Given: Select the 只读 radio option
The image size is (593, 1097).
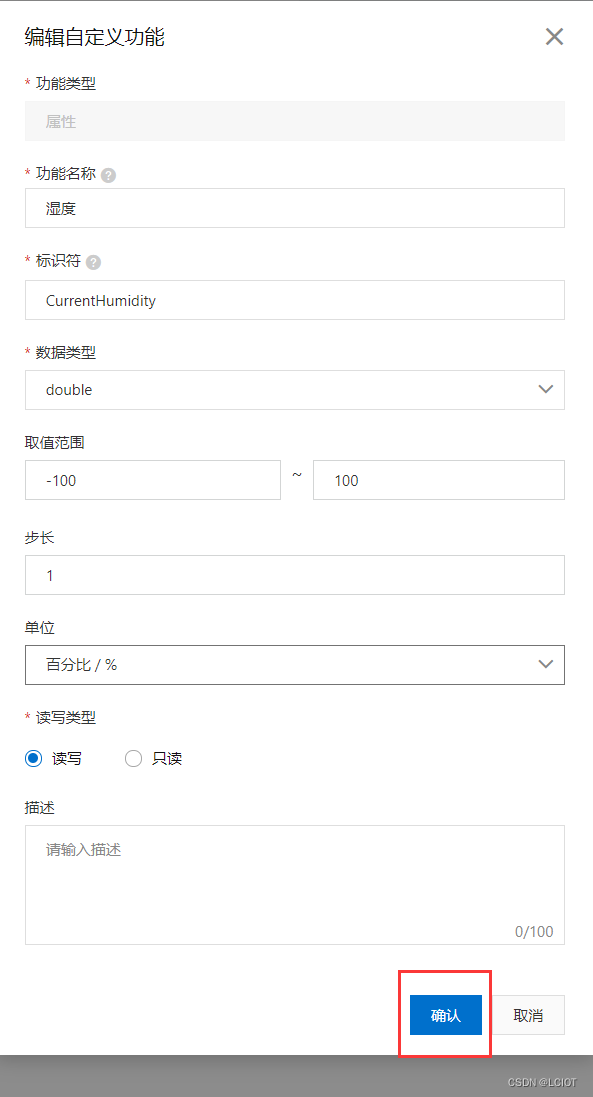Looking at the screenshot, I should [x=133, y=758].
